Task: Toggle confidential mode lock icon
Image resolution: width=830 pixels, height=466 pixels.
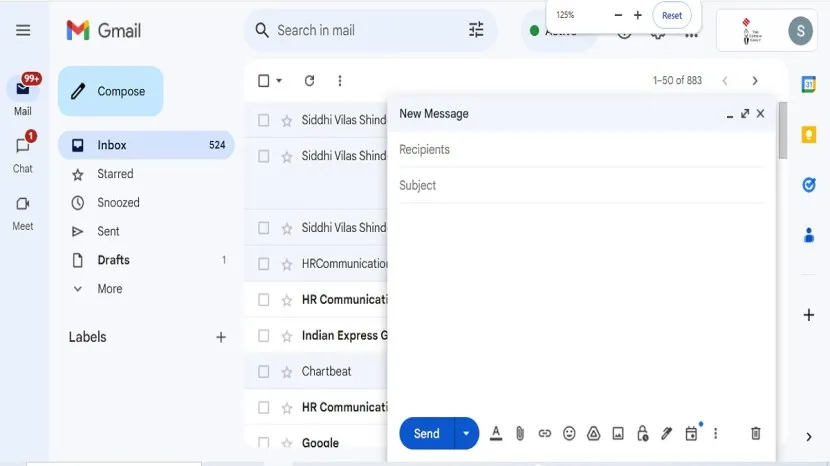Action: pos(643,433)
